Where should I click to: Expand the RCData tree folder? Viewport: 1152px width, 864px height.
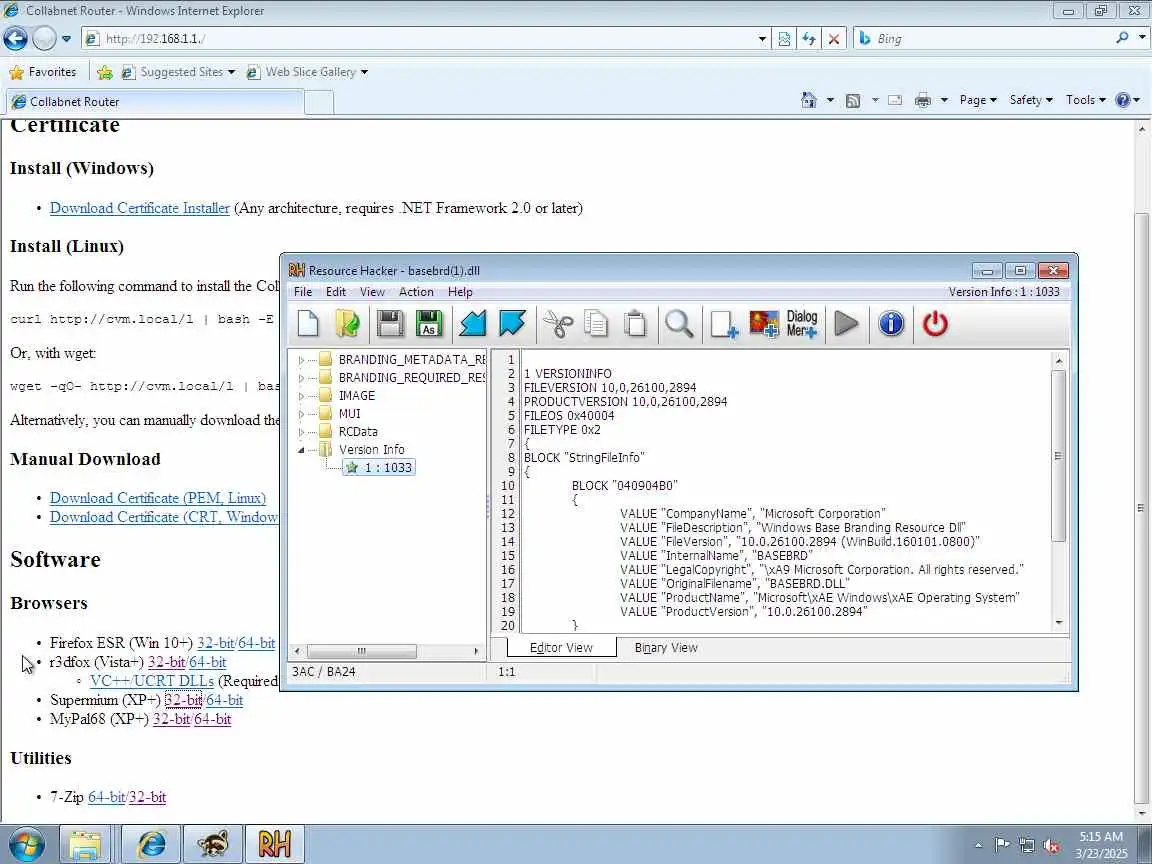300,432
